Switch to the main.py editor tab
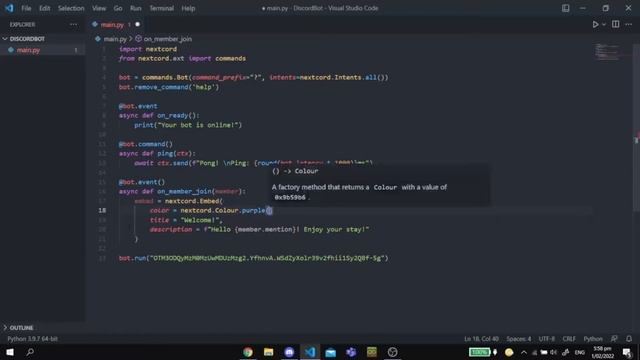 coord(112,24)
